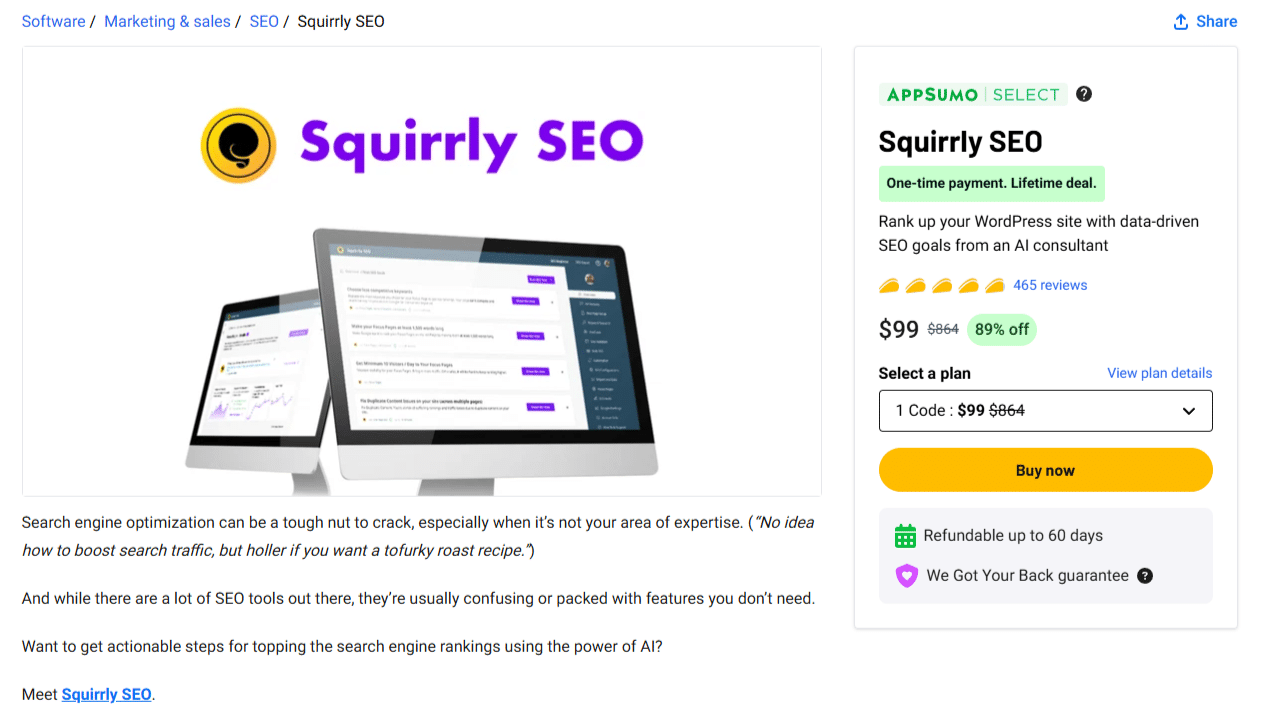The height and width of the screenshot is (711, 1265).
Task: Click the question mark beside AppSumo Select badge
Action: [x=1083, y=94]
